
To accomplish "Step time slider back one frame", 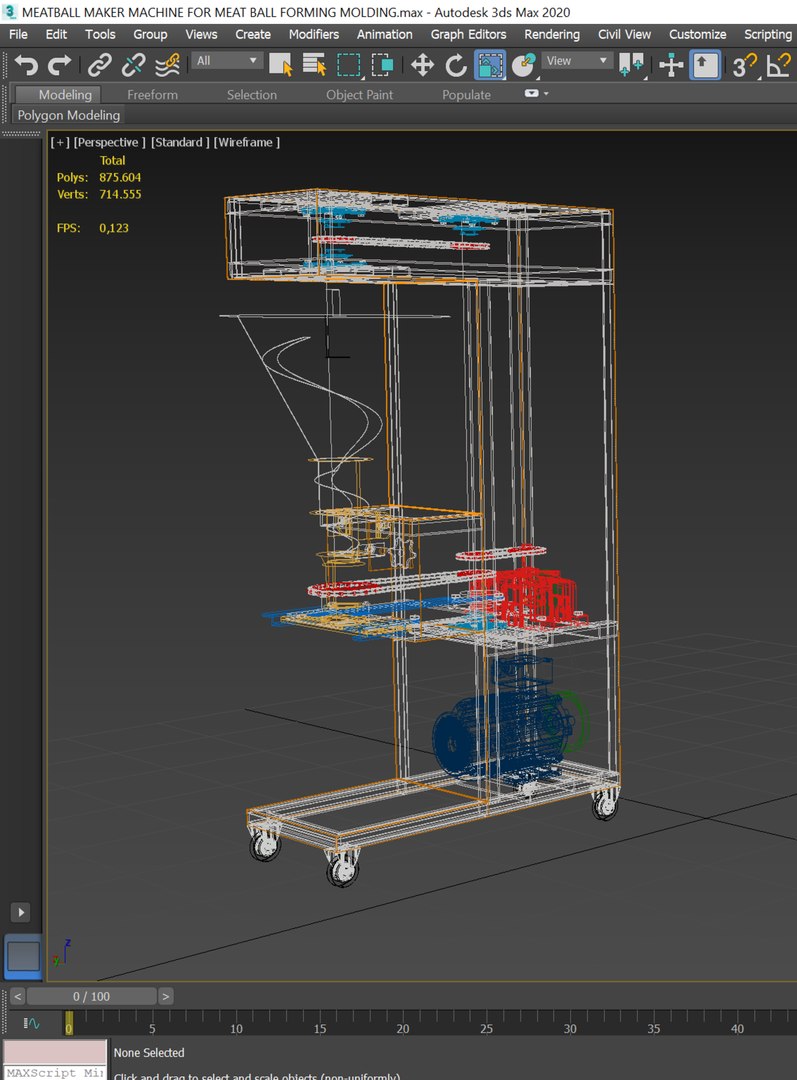I will tap(18, 996).
